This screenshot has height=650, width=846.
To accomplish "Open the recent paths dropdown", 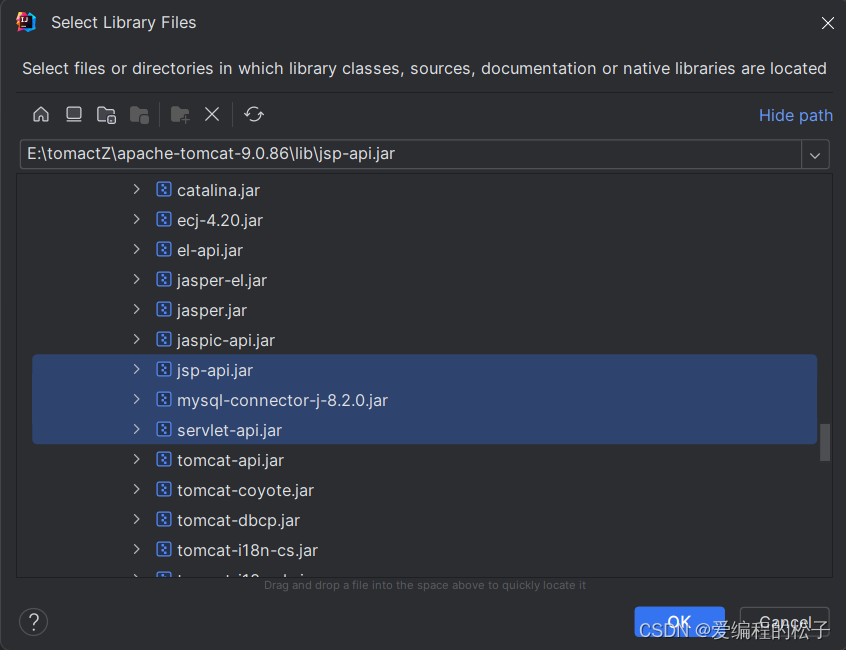I will pyautogui.click(x=815, y=155).
